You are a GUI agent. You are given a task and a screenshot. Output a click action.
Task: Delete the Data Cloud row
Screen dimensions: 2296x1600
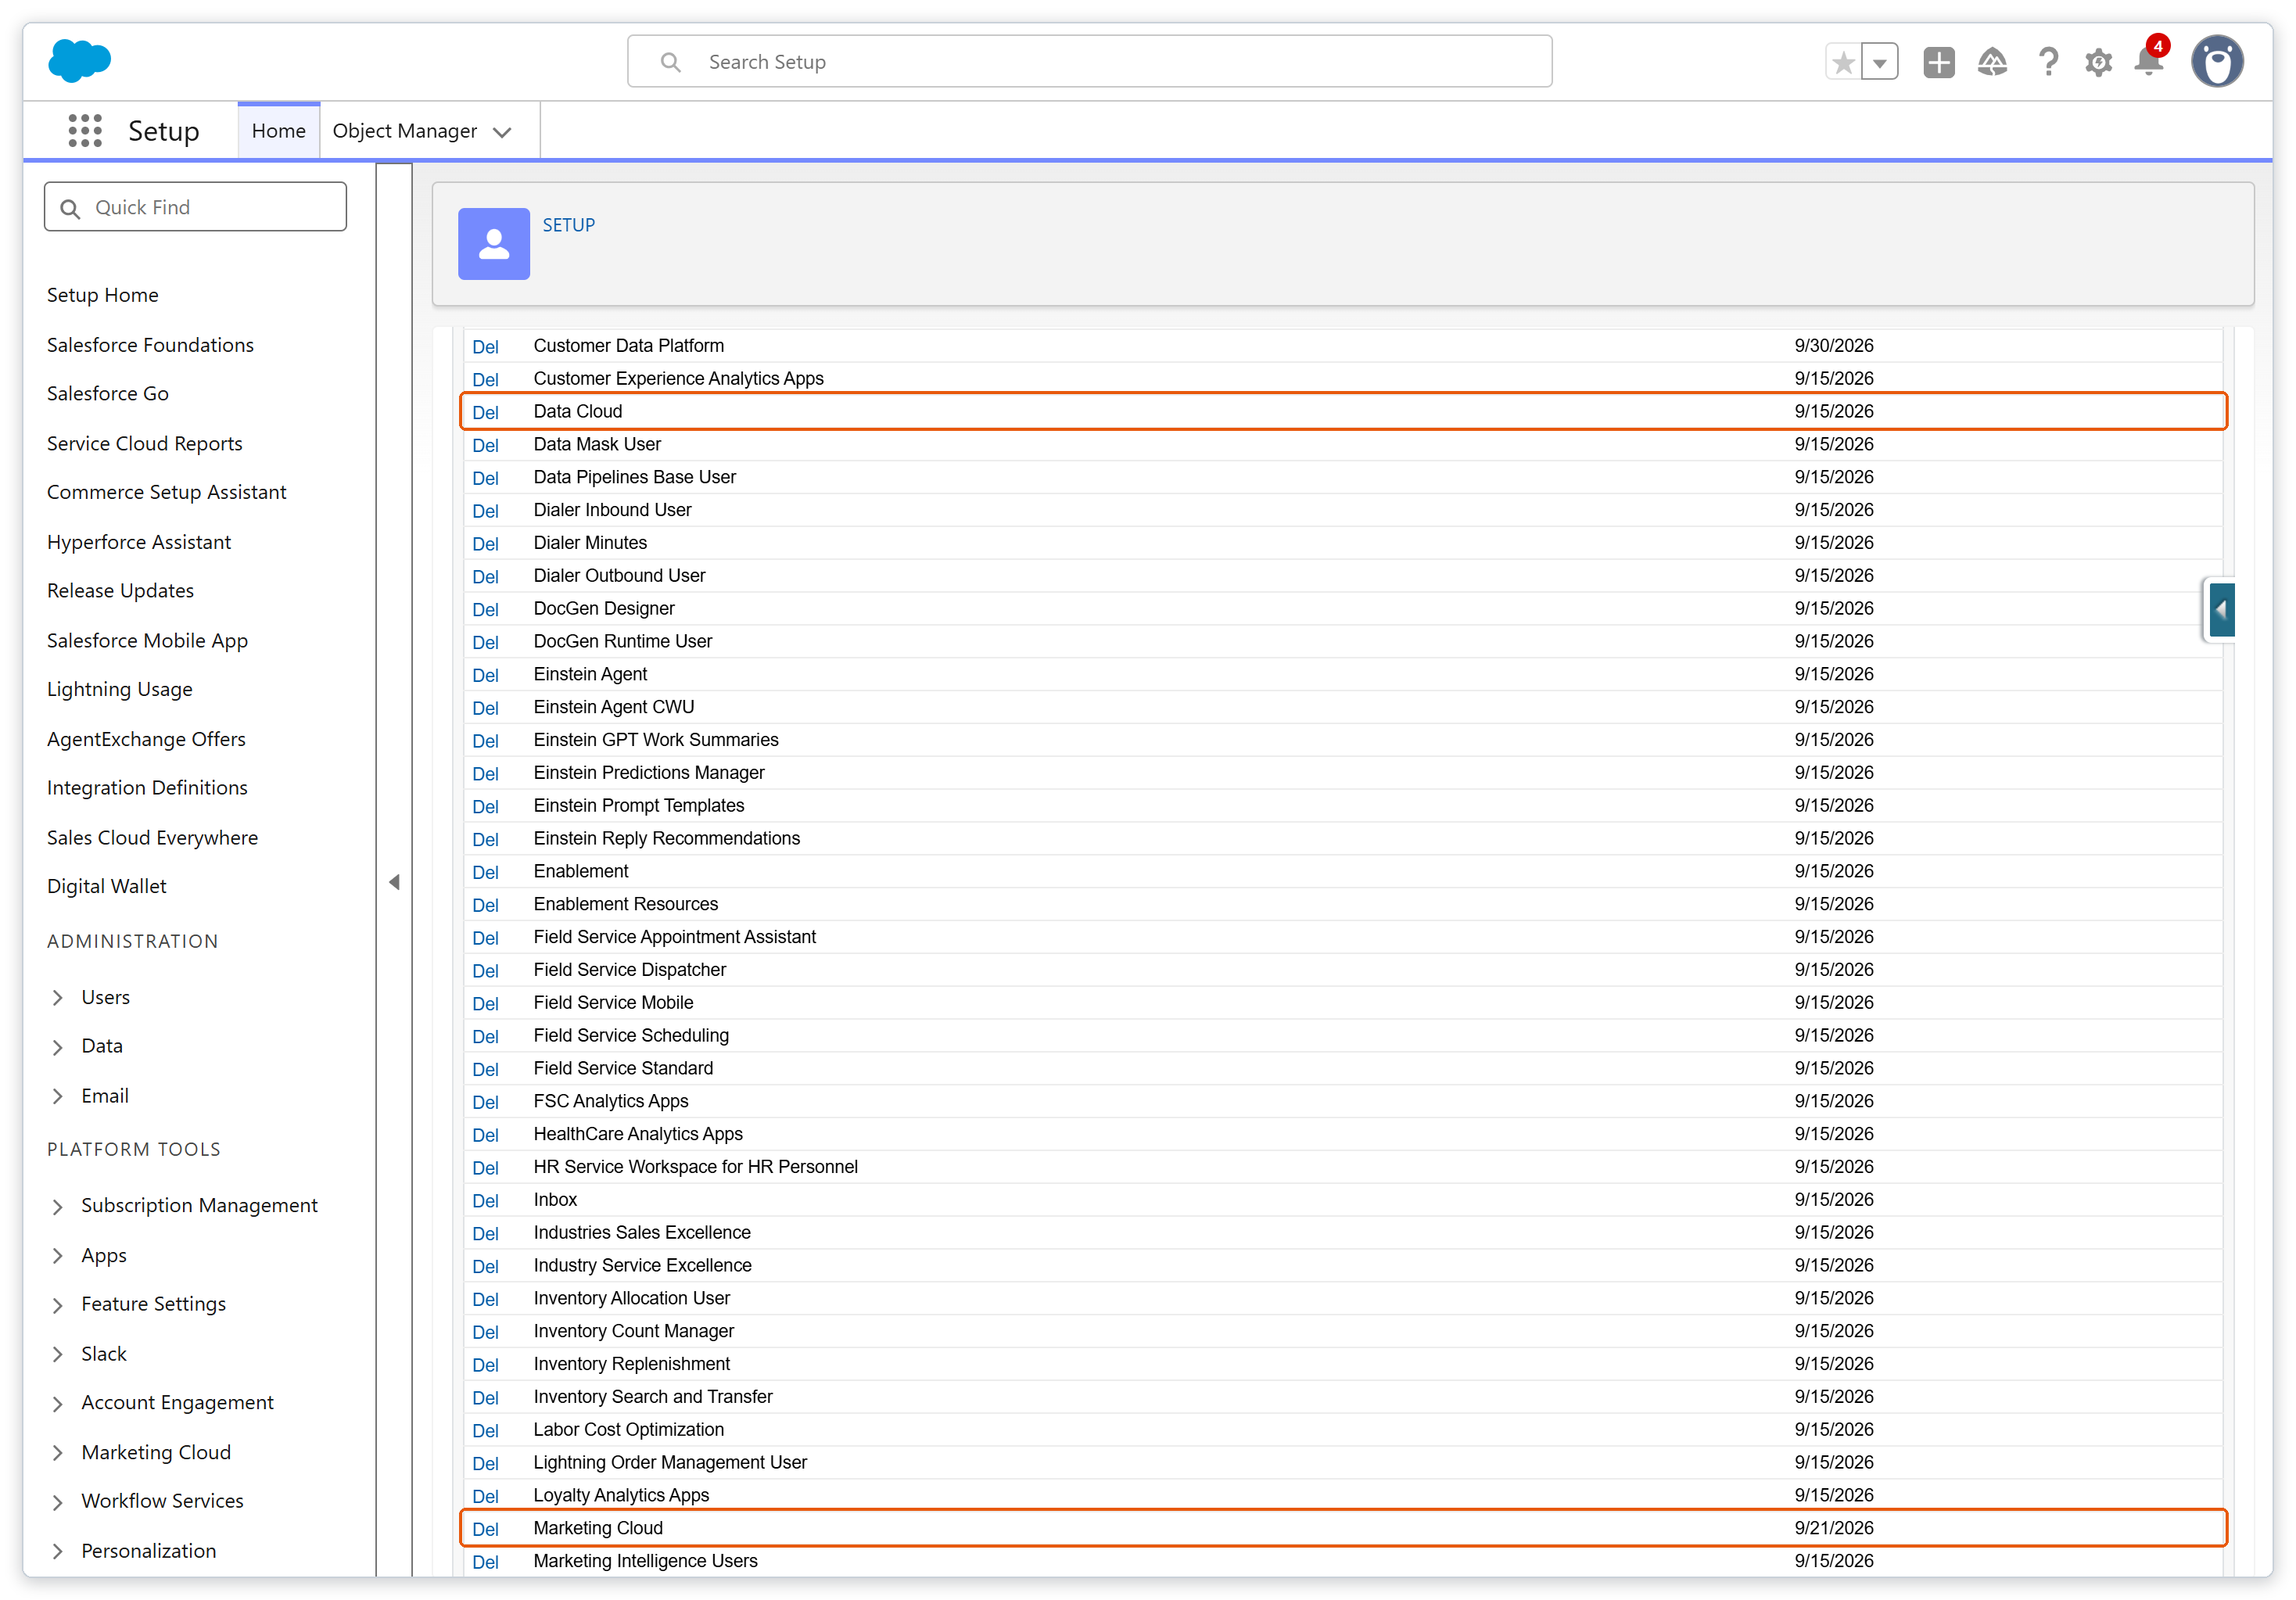tap(485, 412)
